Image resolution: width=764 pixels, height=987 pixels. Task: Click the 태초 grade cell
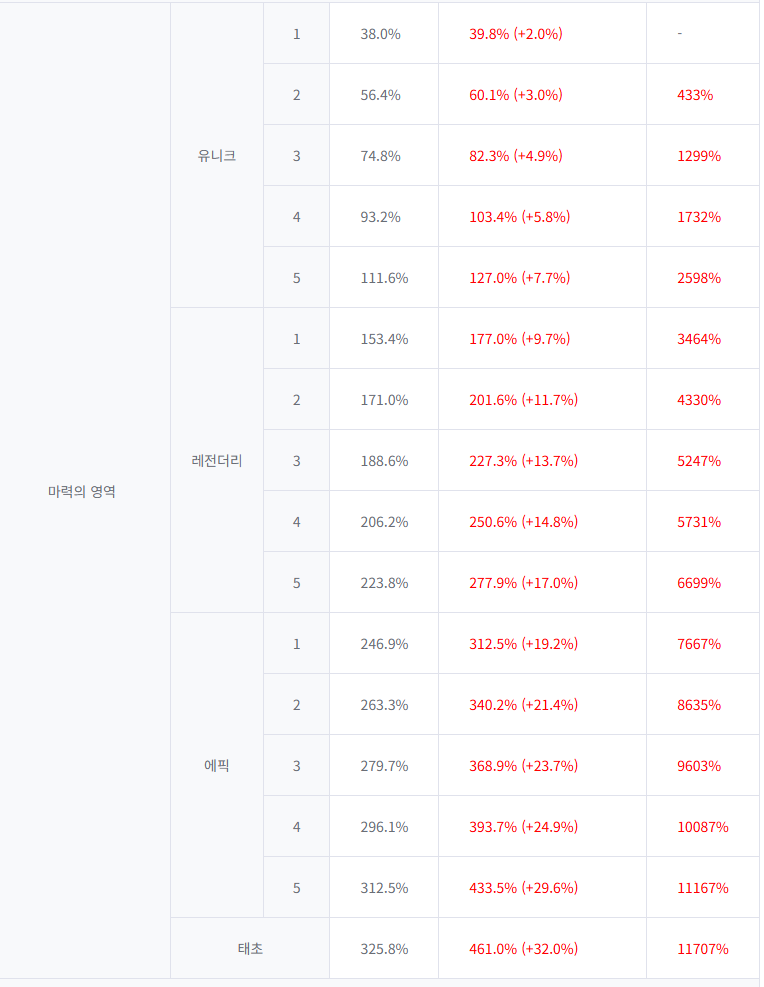250,948
